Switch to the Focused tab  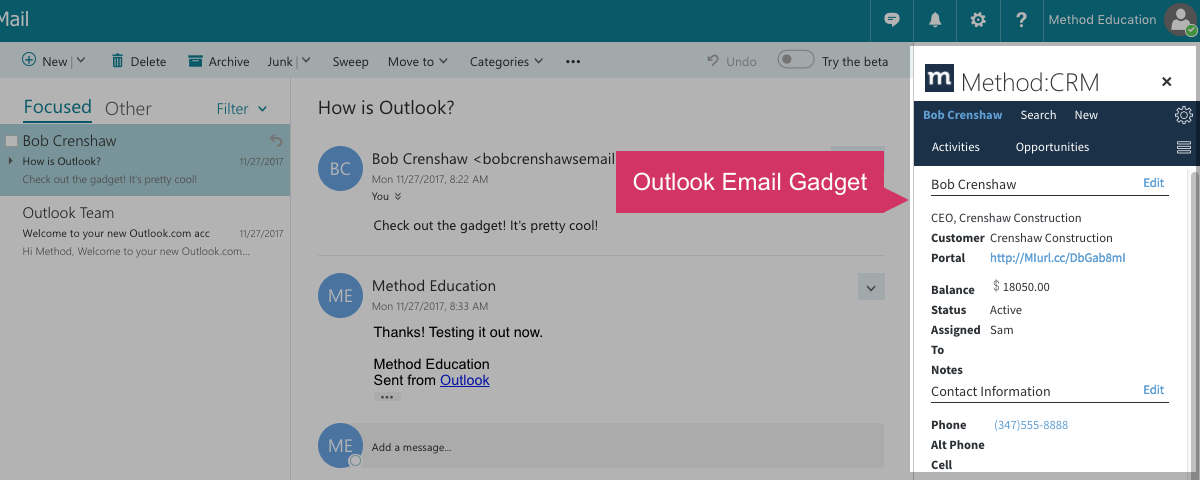(57, 107)
